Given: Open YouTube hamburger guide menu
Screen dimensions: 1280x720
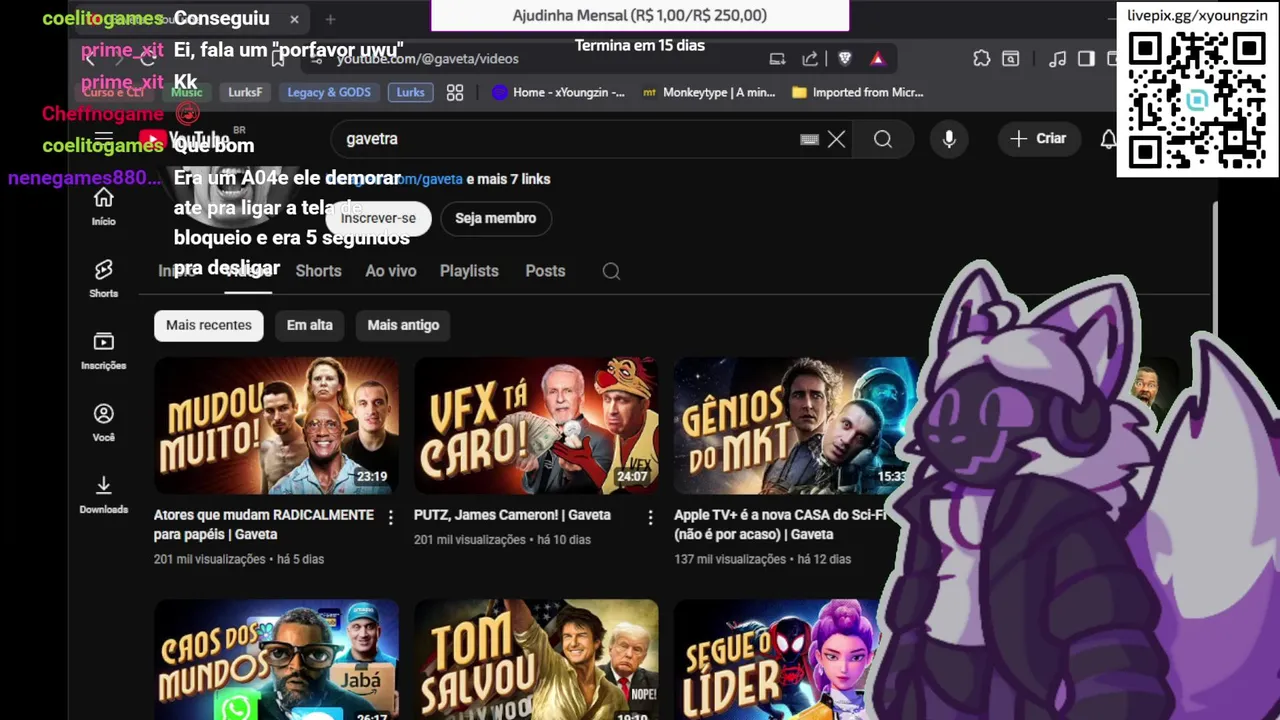Looking at the screenshot, I should point(104,138).
